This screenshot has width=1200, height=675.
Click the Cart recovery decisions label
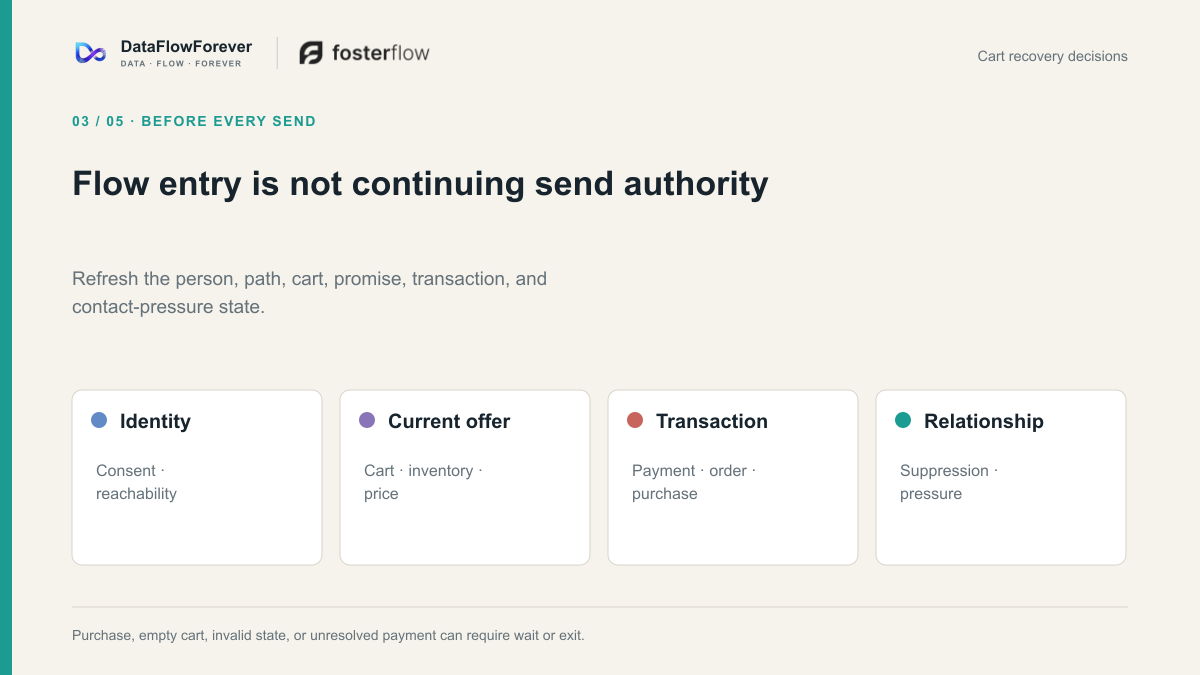1052,56
